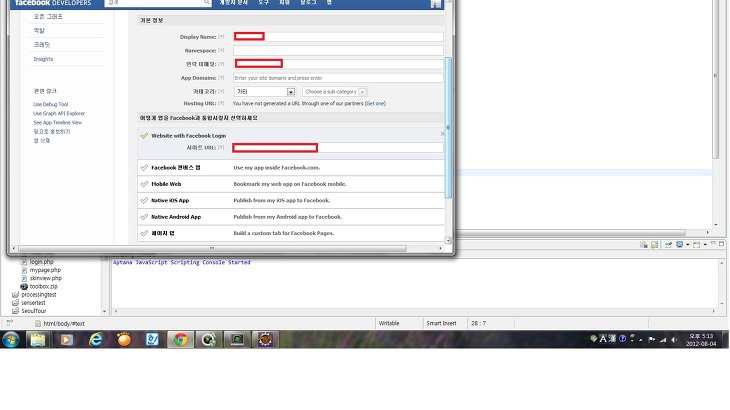Click the IME letter A indicator in tray
730x410 pixels.
click(603, 339)
